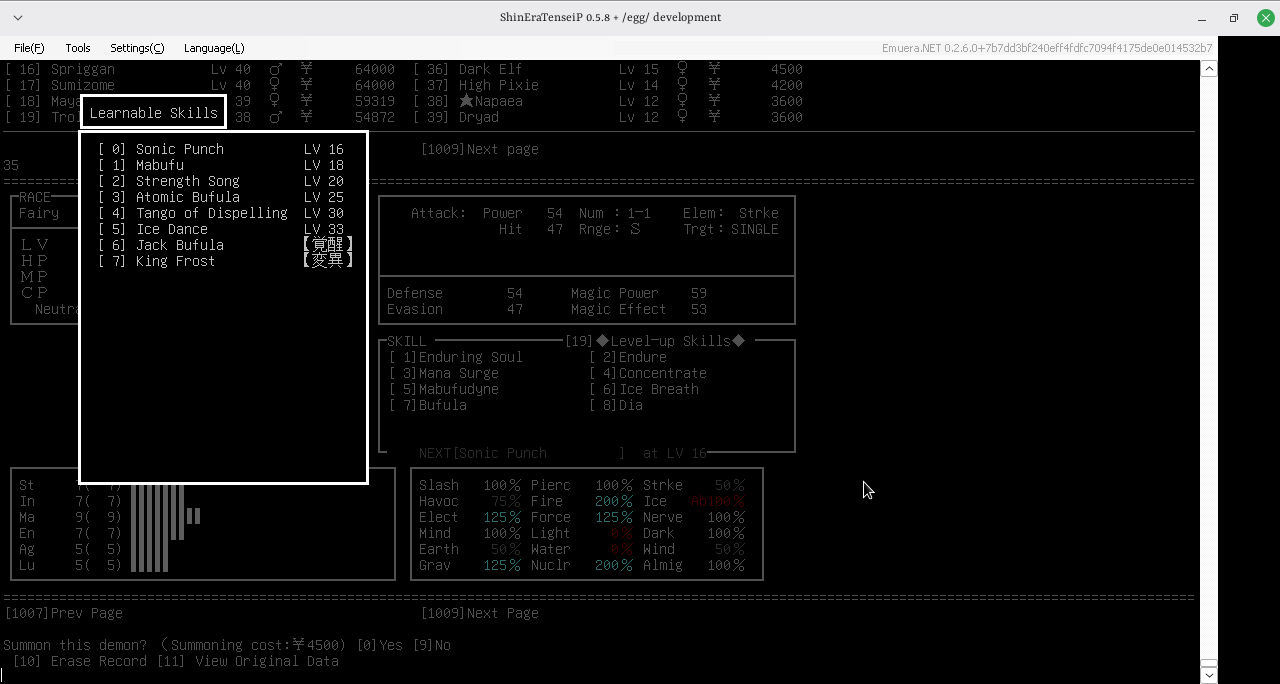Select [9]No to cancel summoning
Image resolution: width=1280 pixels, height=684 pixels.
point(432,645)
